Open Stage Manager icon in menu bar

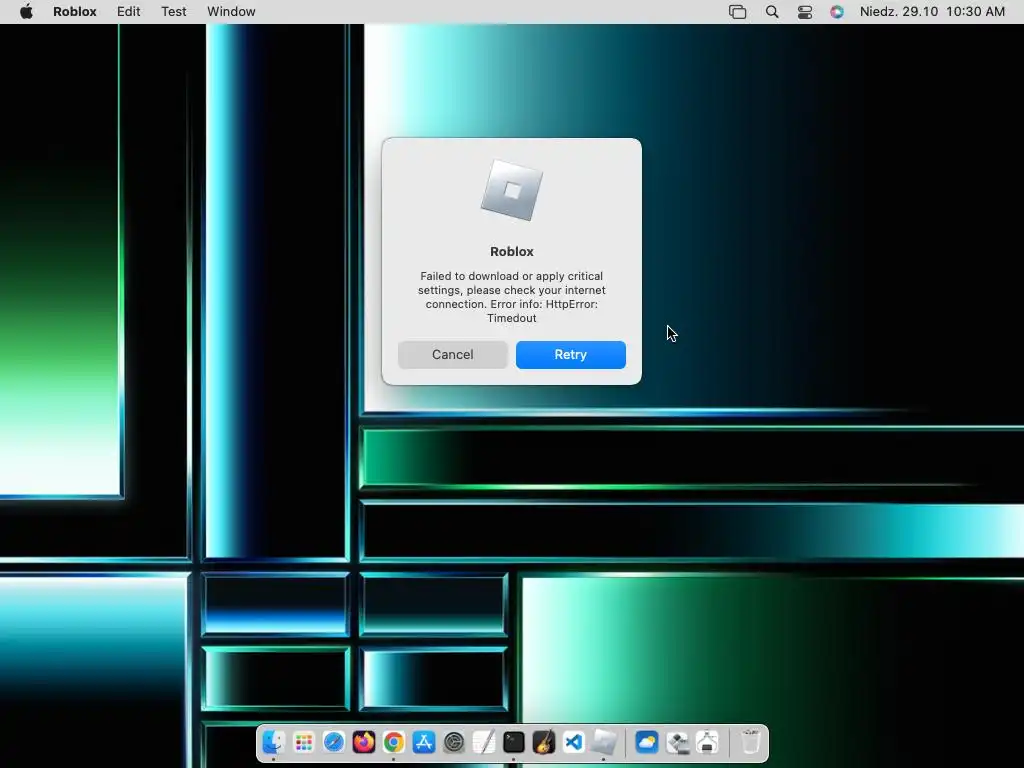click(x=737, y=12)
